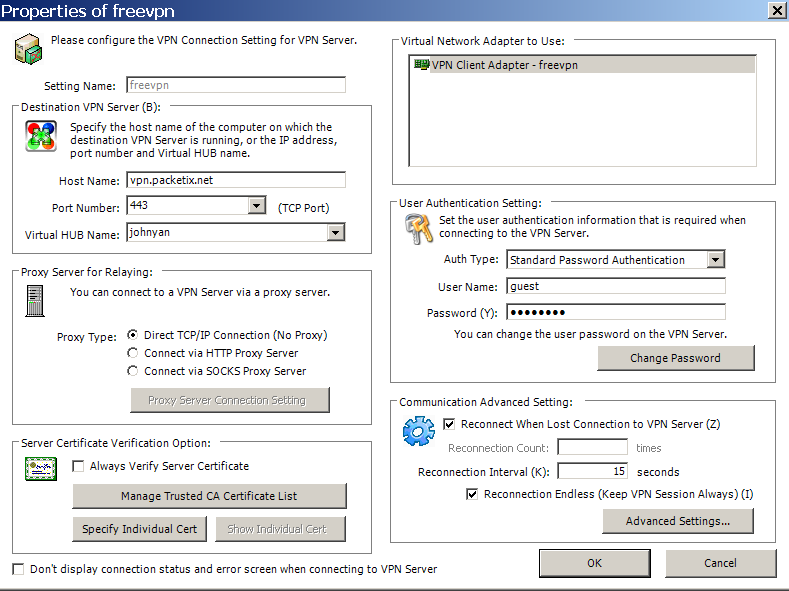The image size is (789, 591).
Task: Toggle Reconnection Endless checkbox
Action: tap(472, 494)
